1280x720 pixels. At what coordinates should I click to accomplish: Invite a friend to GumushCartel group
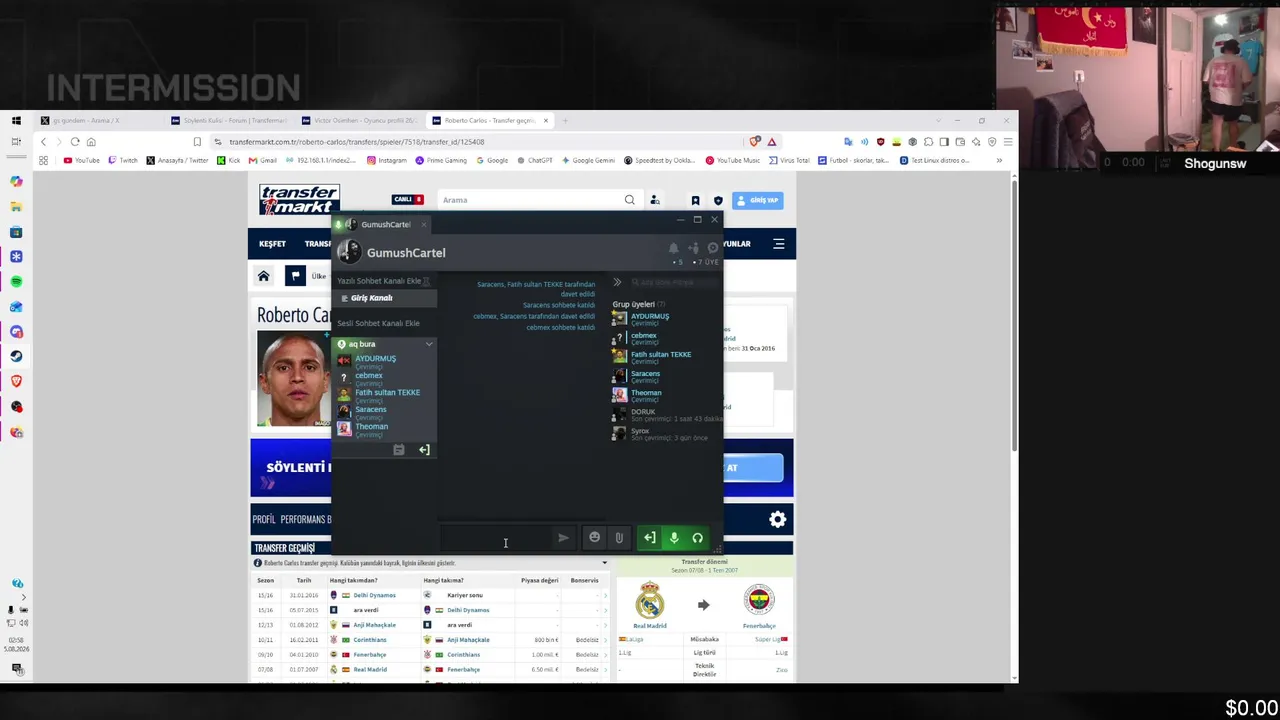(x=693, y=248)
